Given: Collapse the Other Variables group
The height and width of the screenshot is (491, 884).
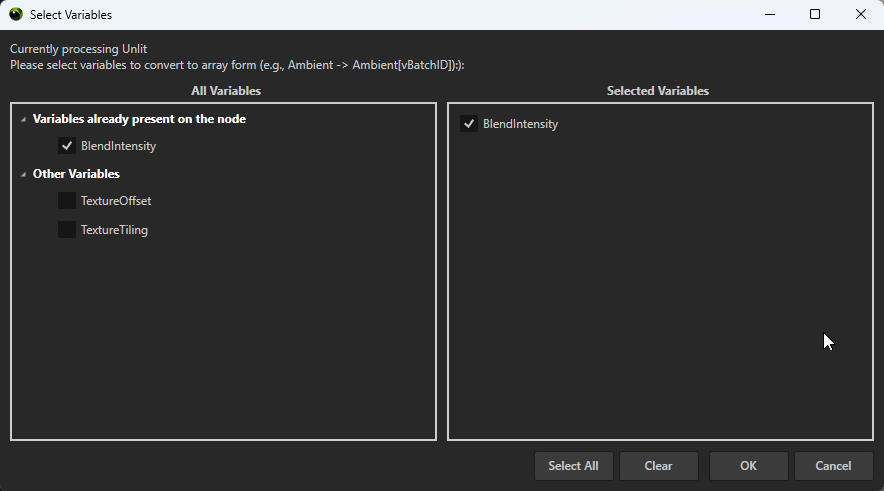Looking at the screenshot, I should [x=23, y=174].
